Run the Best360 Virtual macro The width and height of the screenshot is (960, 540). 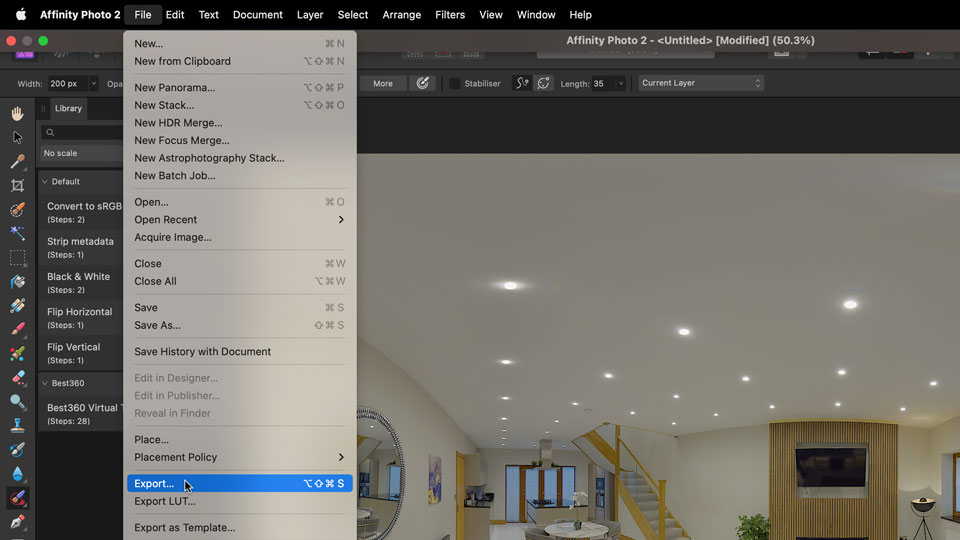[x=81, y=414]
